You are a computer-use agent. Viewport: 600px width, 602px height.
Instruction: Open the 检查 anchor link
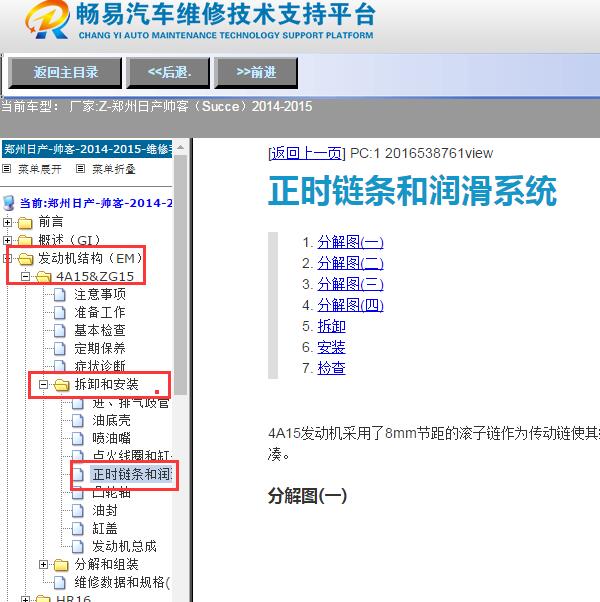pyautogui.click(x=331, y=368)
